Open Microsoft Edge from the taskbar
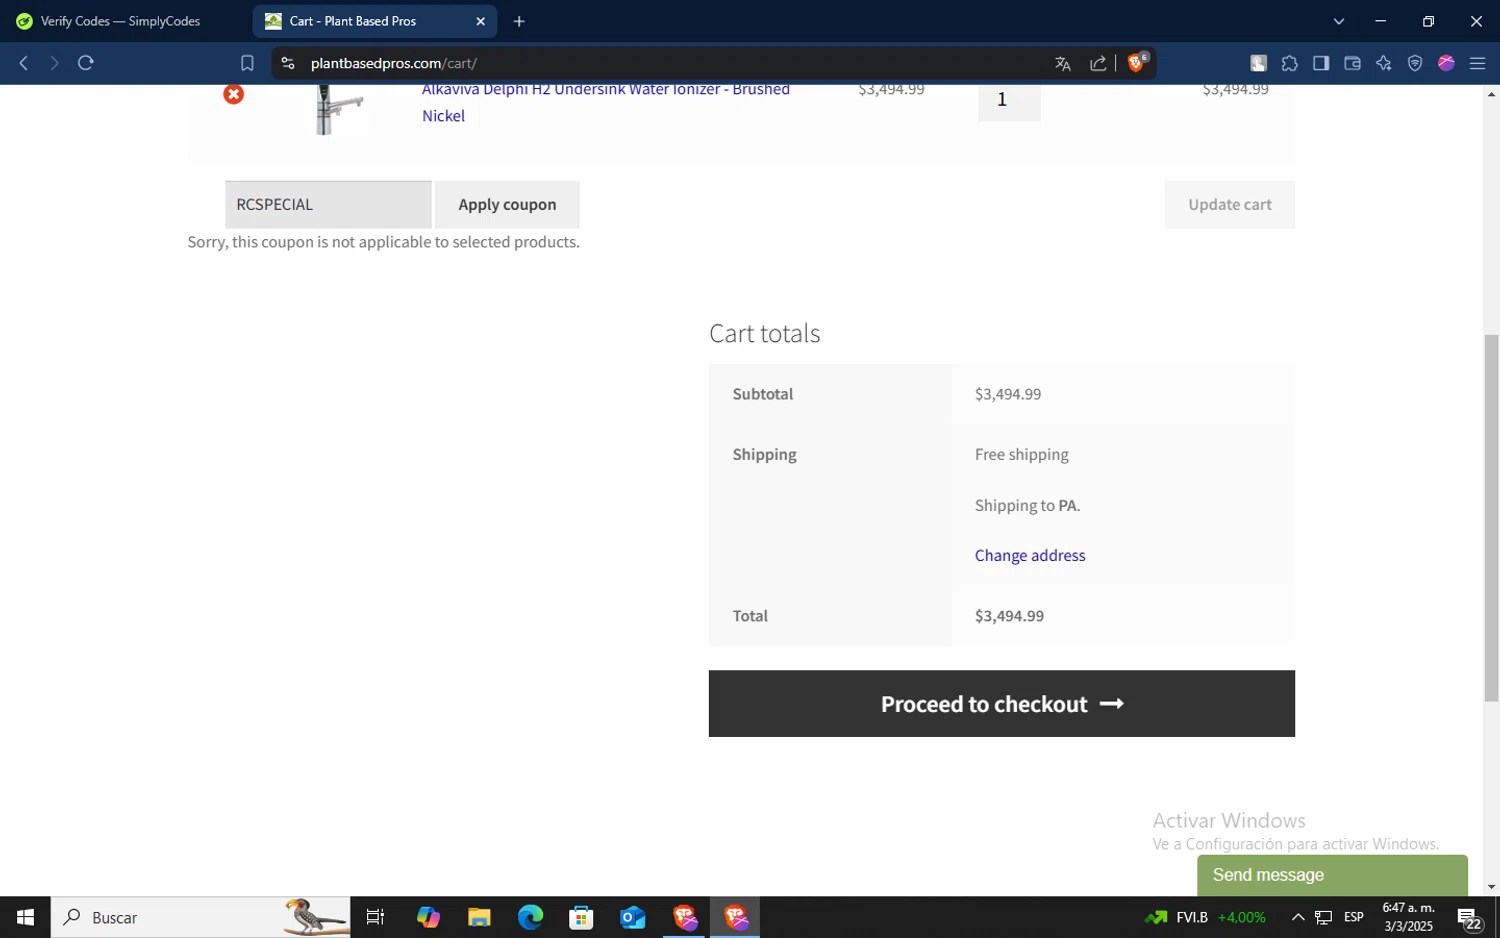The image size is (1500, 938). [x=530, y=917]
